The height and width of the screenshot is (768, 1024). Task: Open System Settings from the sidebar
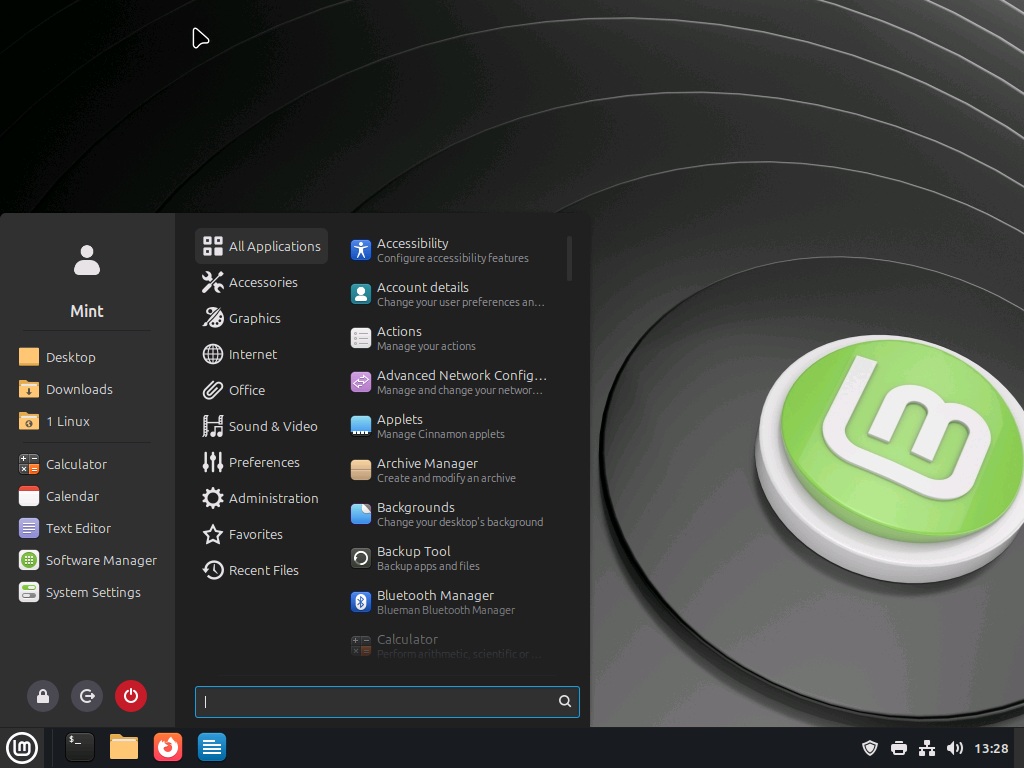87,592
